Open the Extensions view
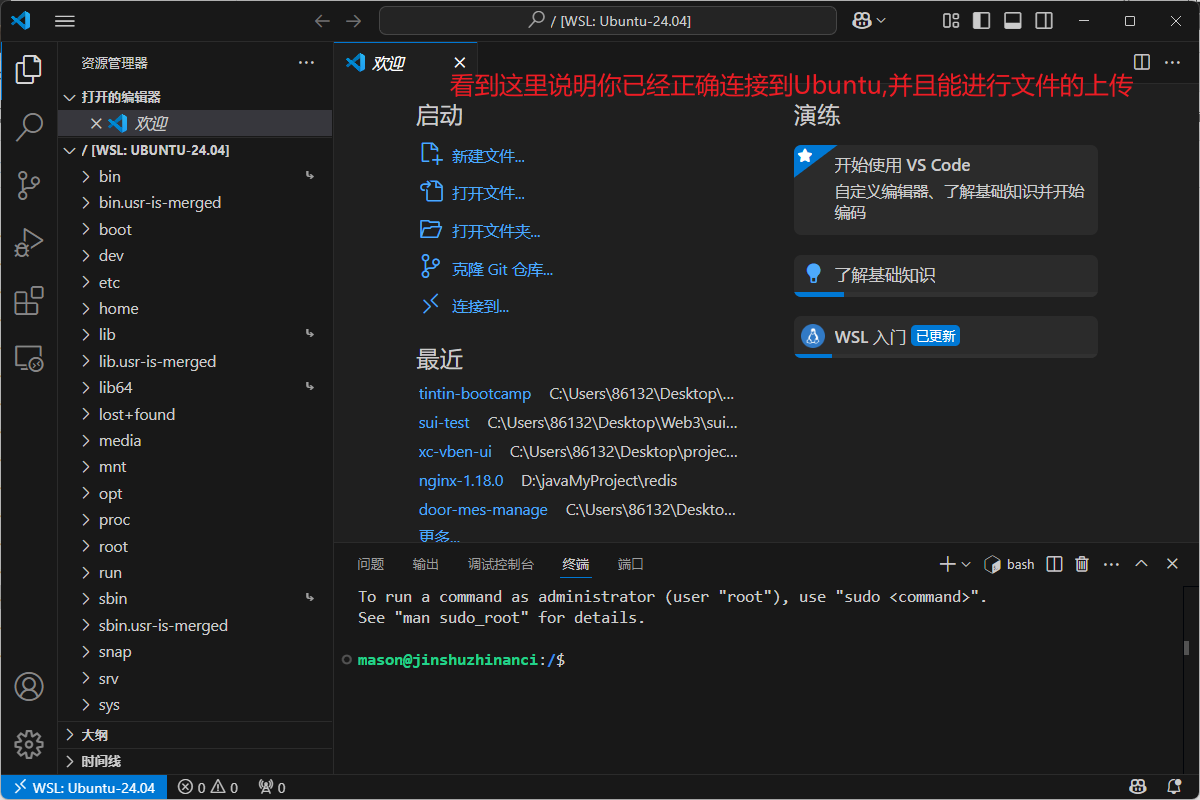The width and height of the screenshot is (1200, 800). click(29, 300)
